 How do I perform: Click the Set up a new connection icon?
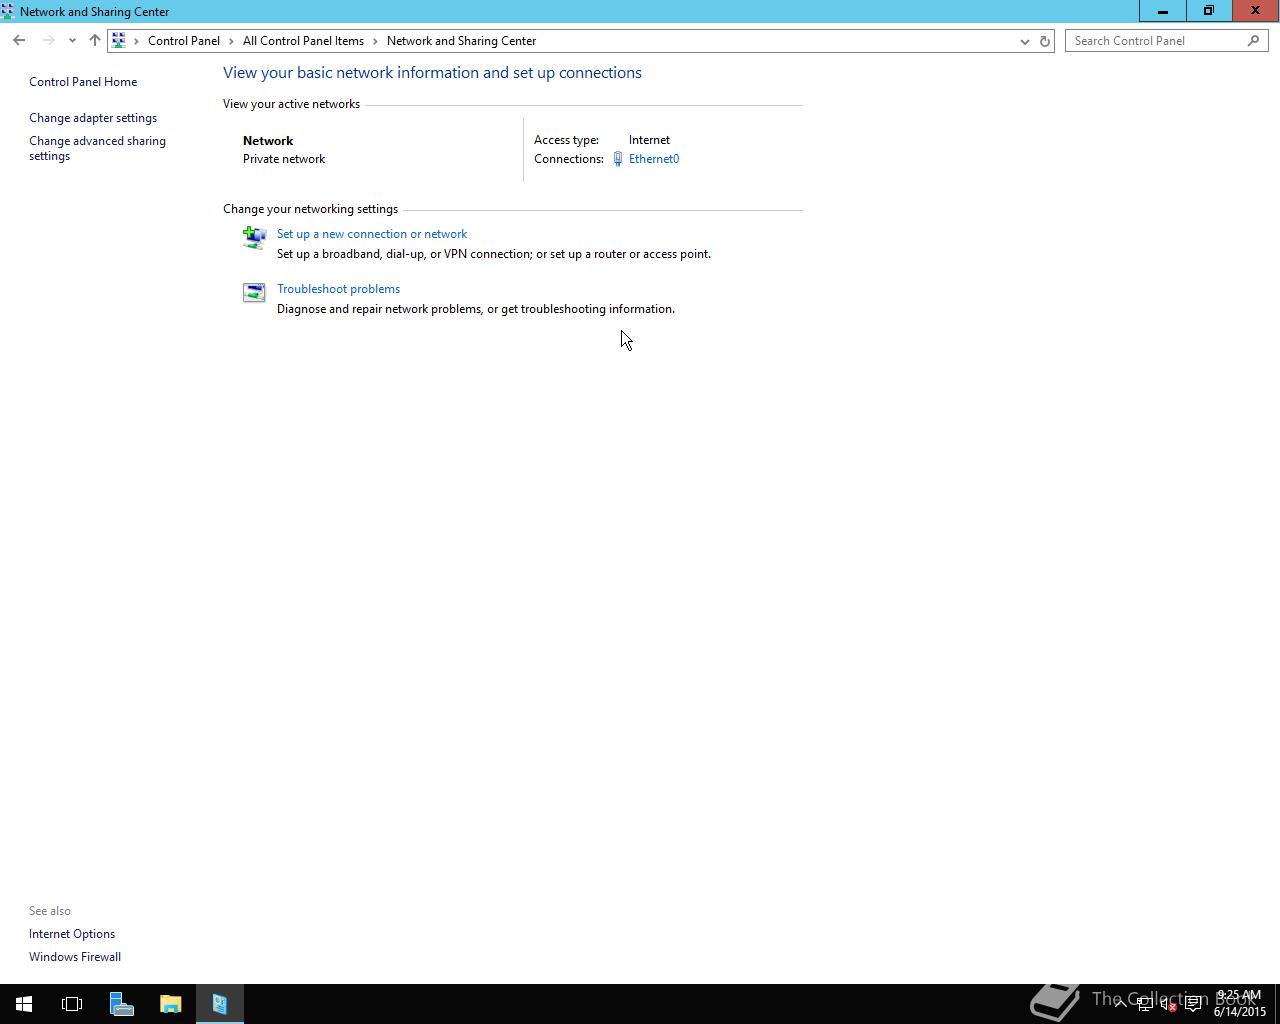[x=254, y=237]
